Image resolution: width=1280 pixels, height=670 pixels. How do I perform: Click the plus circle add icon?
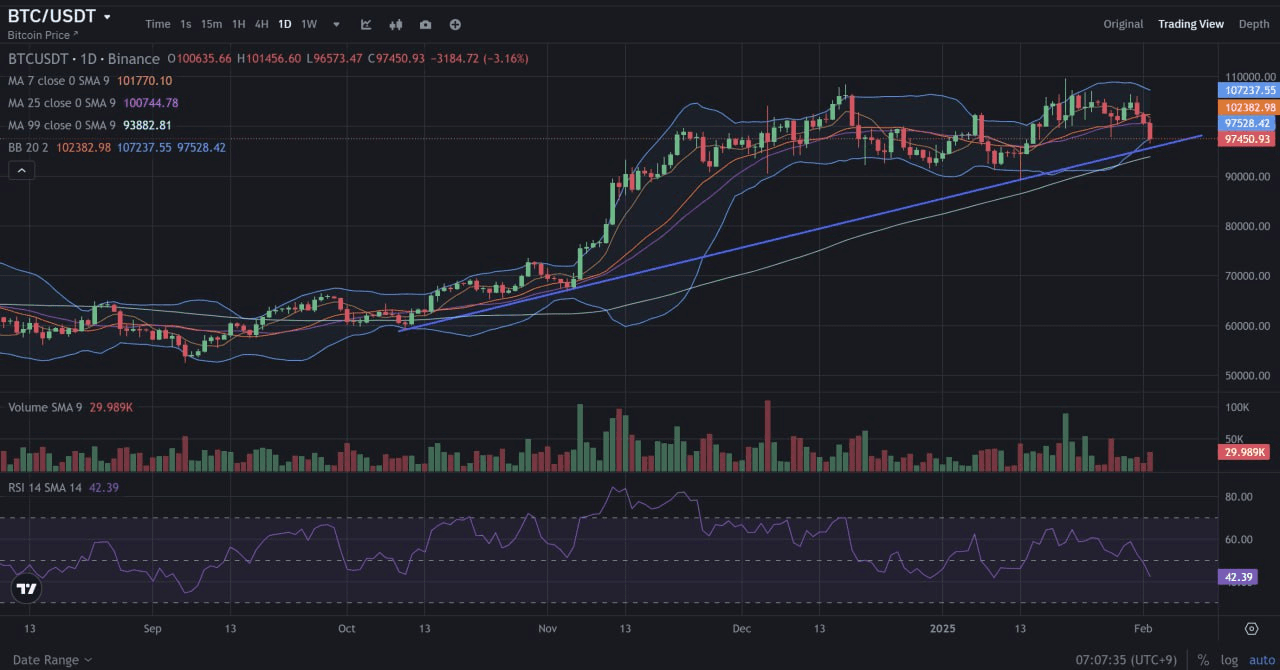click(455, 24)
